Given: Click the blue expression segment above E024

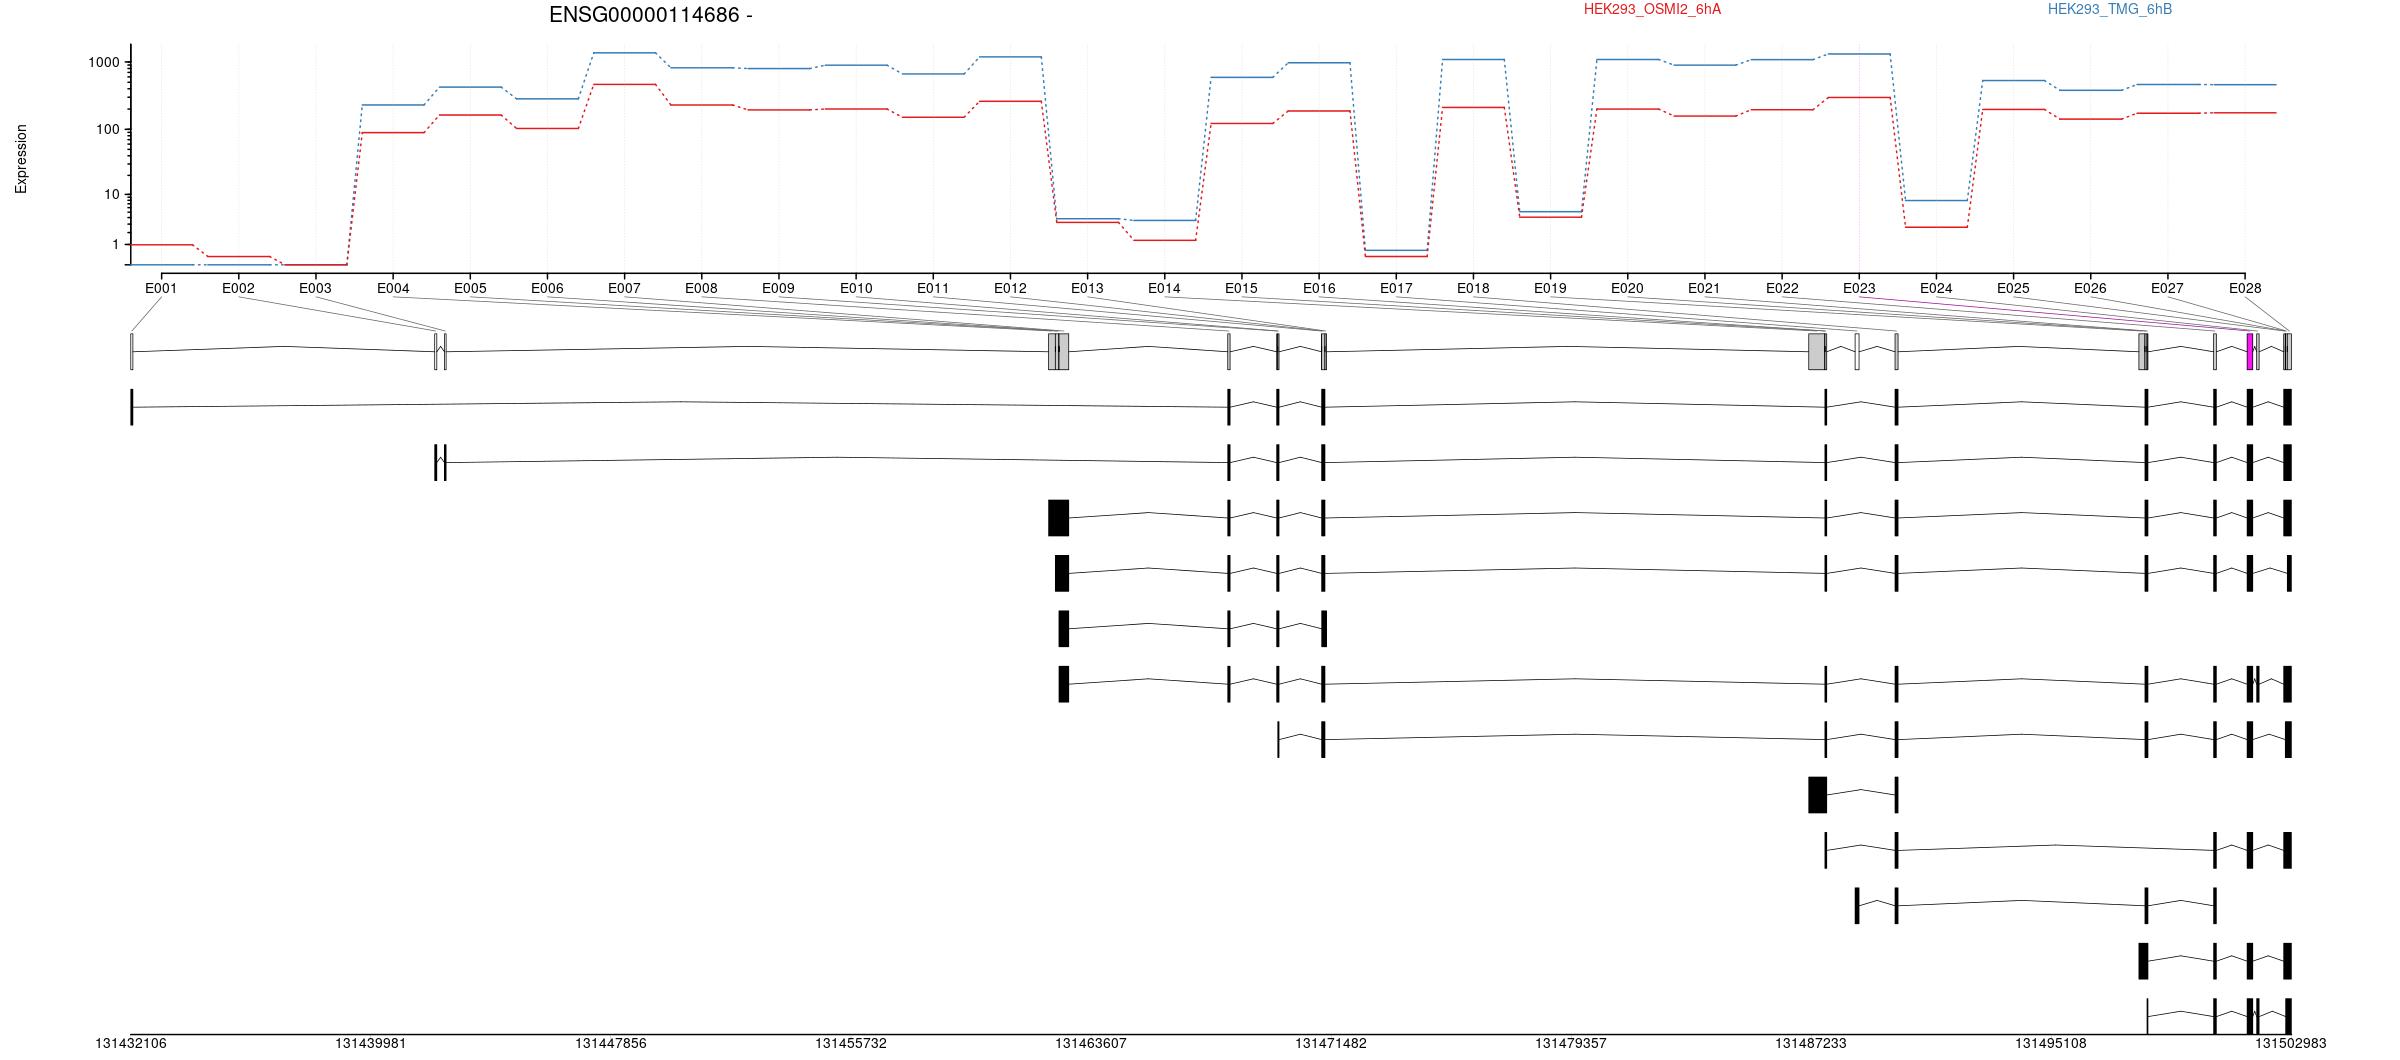Looking at the screenshot, I should [x=1936, y=201].
